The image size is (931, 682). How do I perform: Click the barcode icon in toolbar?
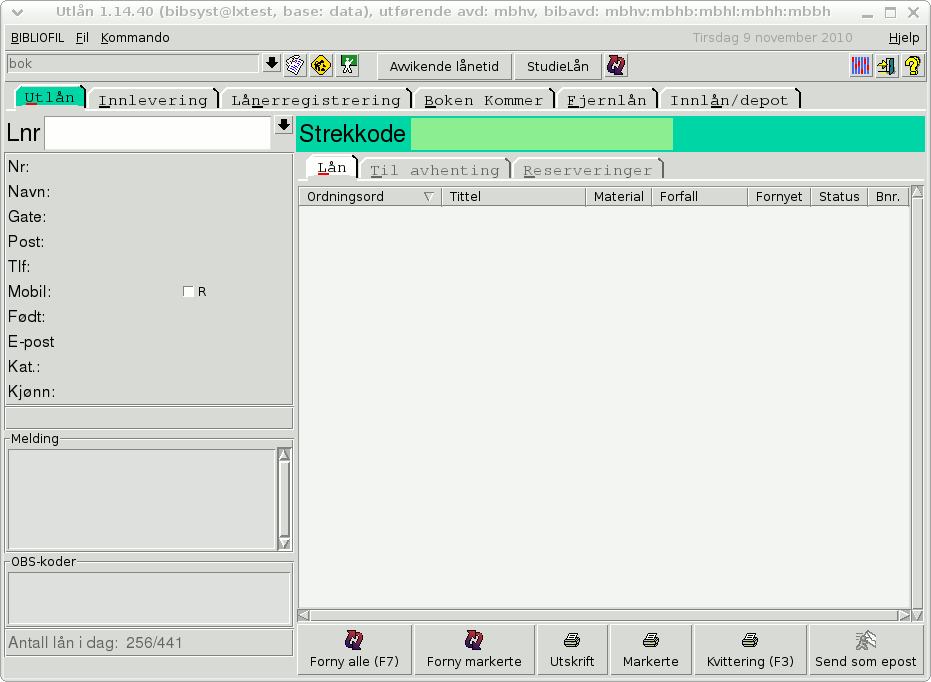pos(861,66)
